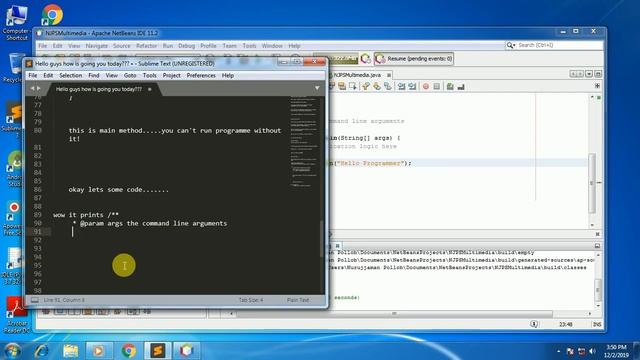Screen dimensions: 640x360
Task: Toggle bookmark icon in NetBeans editor toolbar
Action: (387, 86)
